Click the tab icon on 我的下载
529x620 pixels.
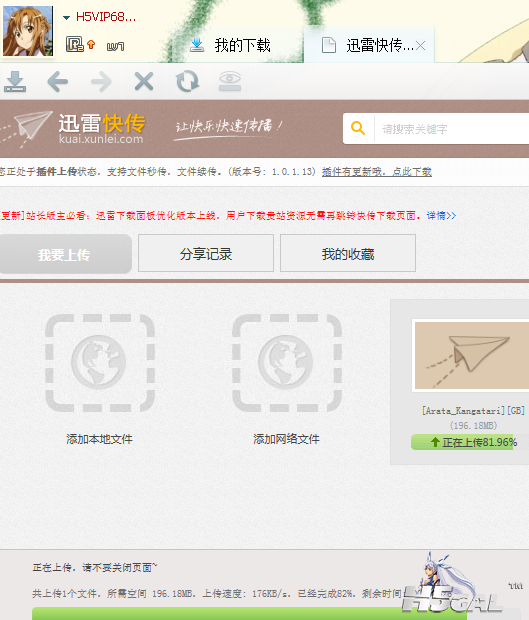(197, 45)
